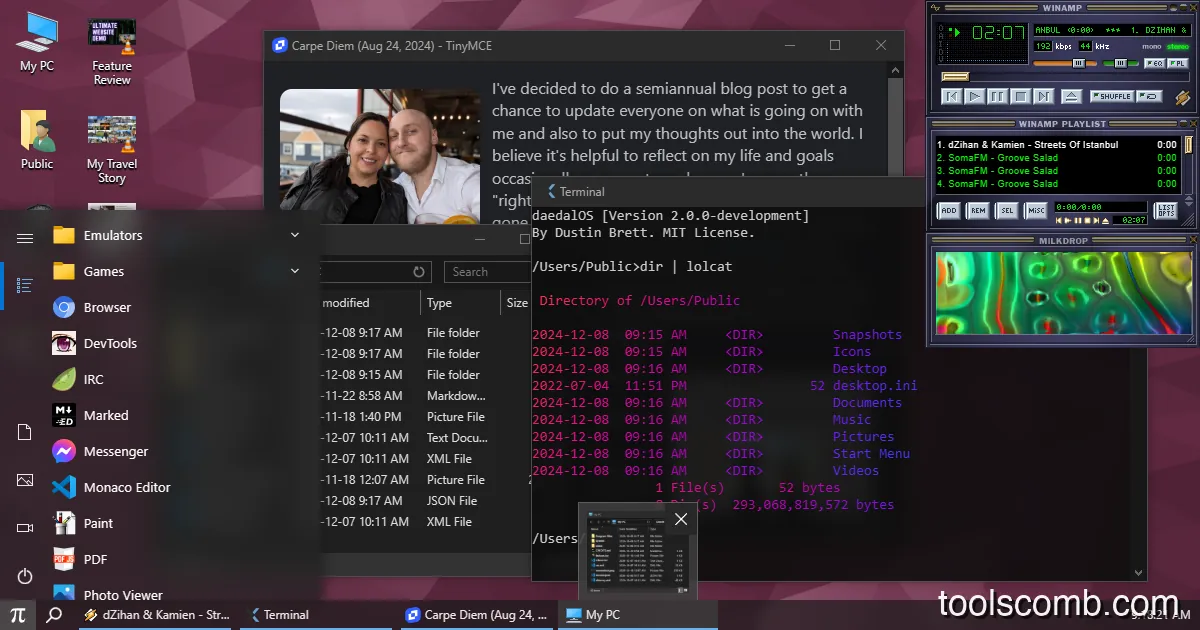Adjust the Winamp balance slider

pos(1121,63)
